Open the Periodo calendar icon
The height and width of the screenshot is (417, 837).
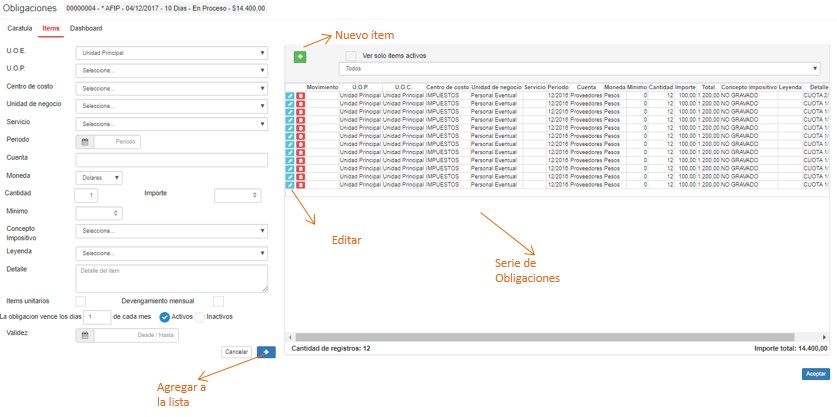(86, 142)
